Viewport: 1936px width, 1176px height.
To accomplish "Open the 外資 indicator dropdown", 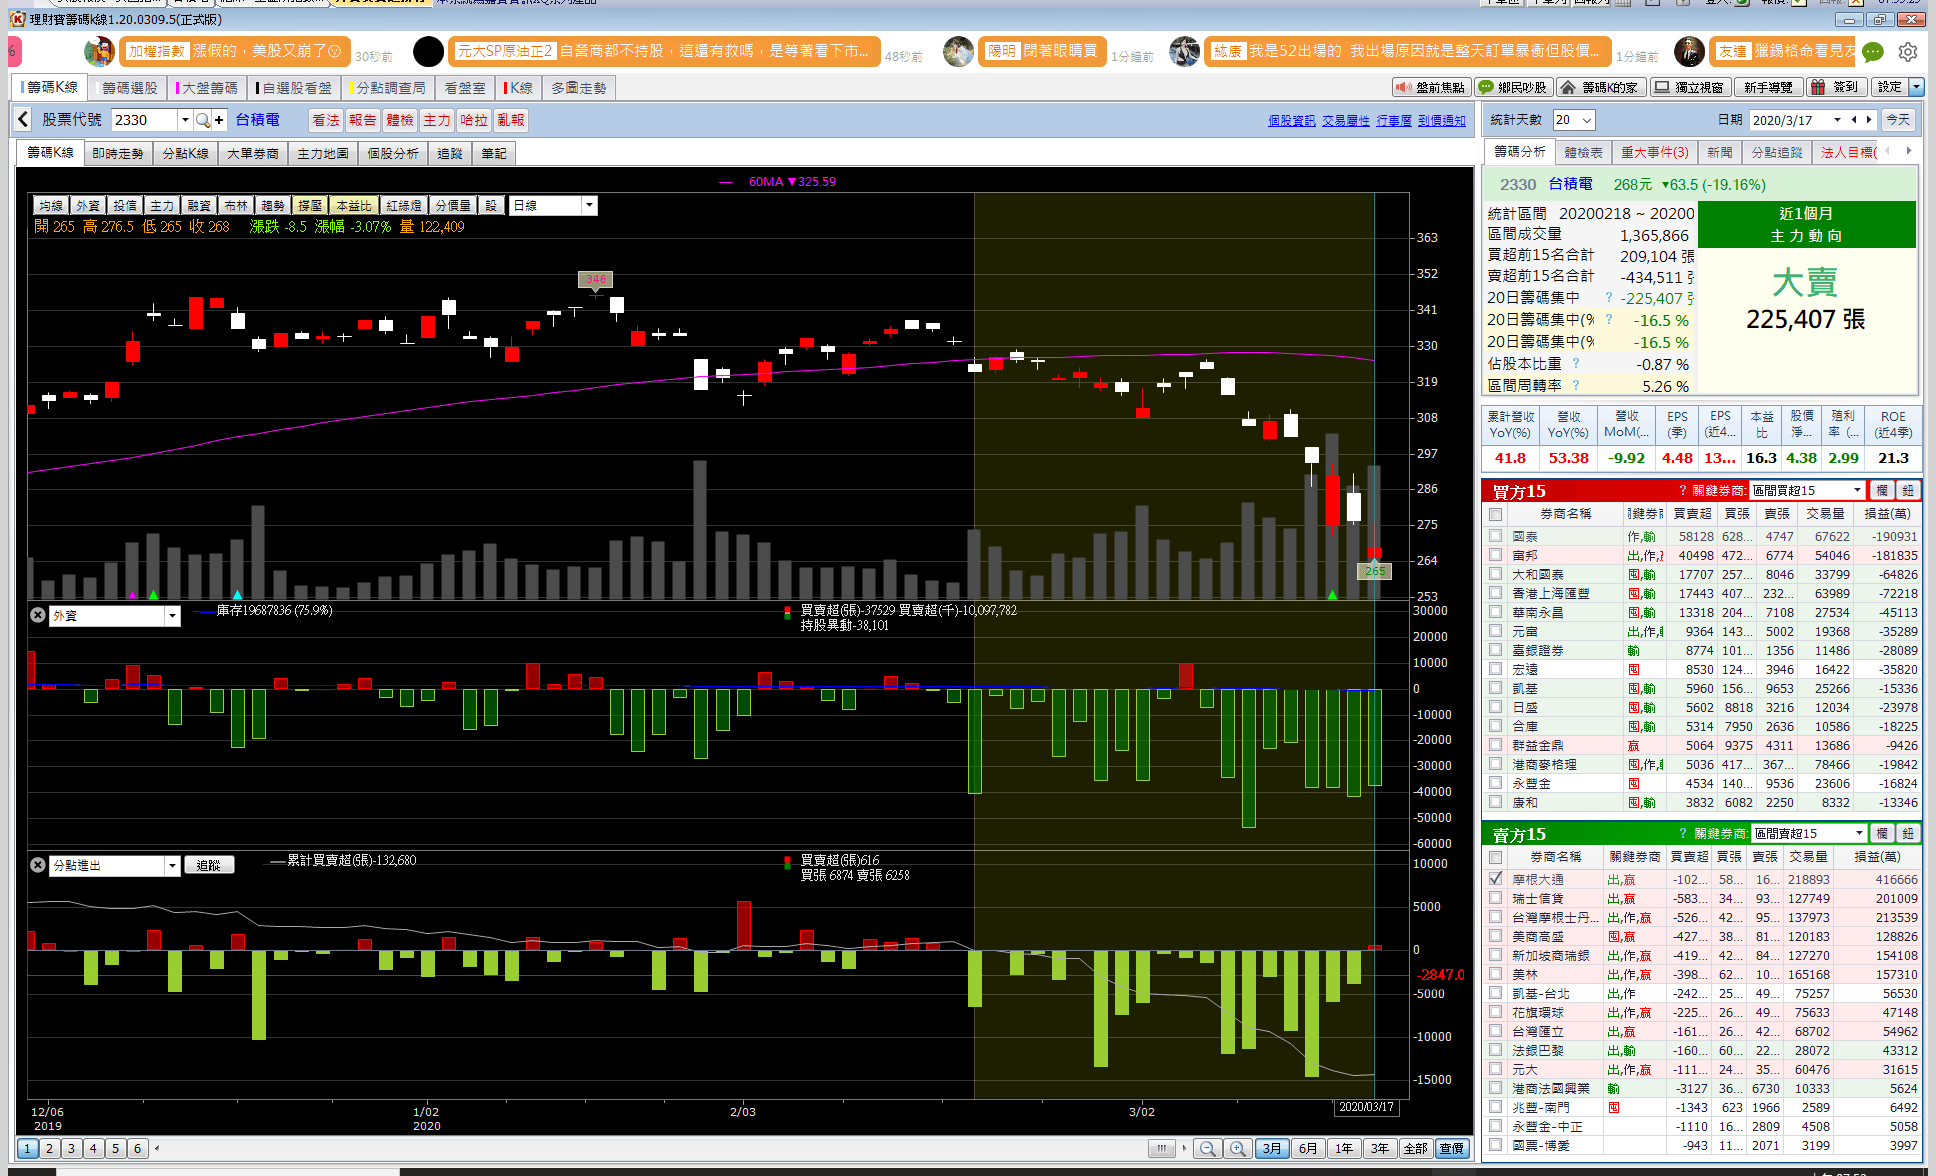I will click(172, 615).
